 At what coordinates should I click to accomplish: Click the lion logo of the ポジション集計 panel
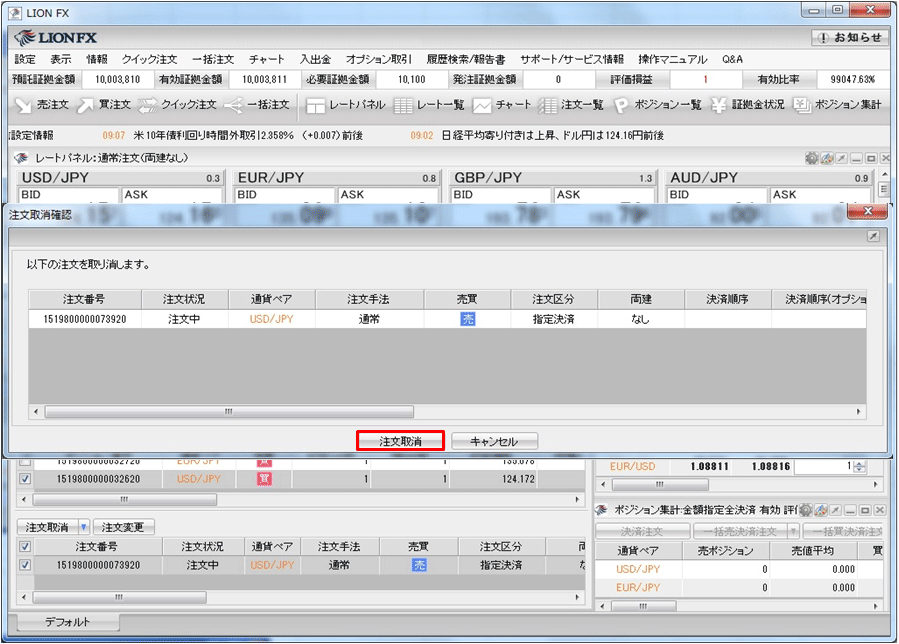coord(601,510)
